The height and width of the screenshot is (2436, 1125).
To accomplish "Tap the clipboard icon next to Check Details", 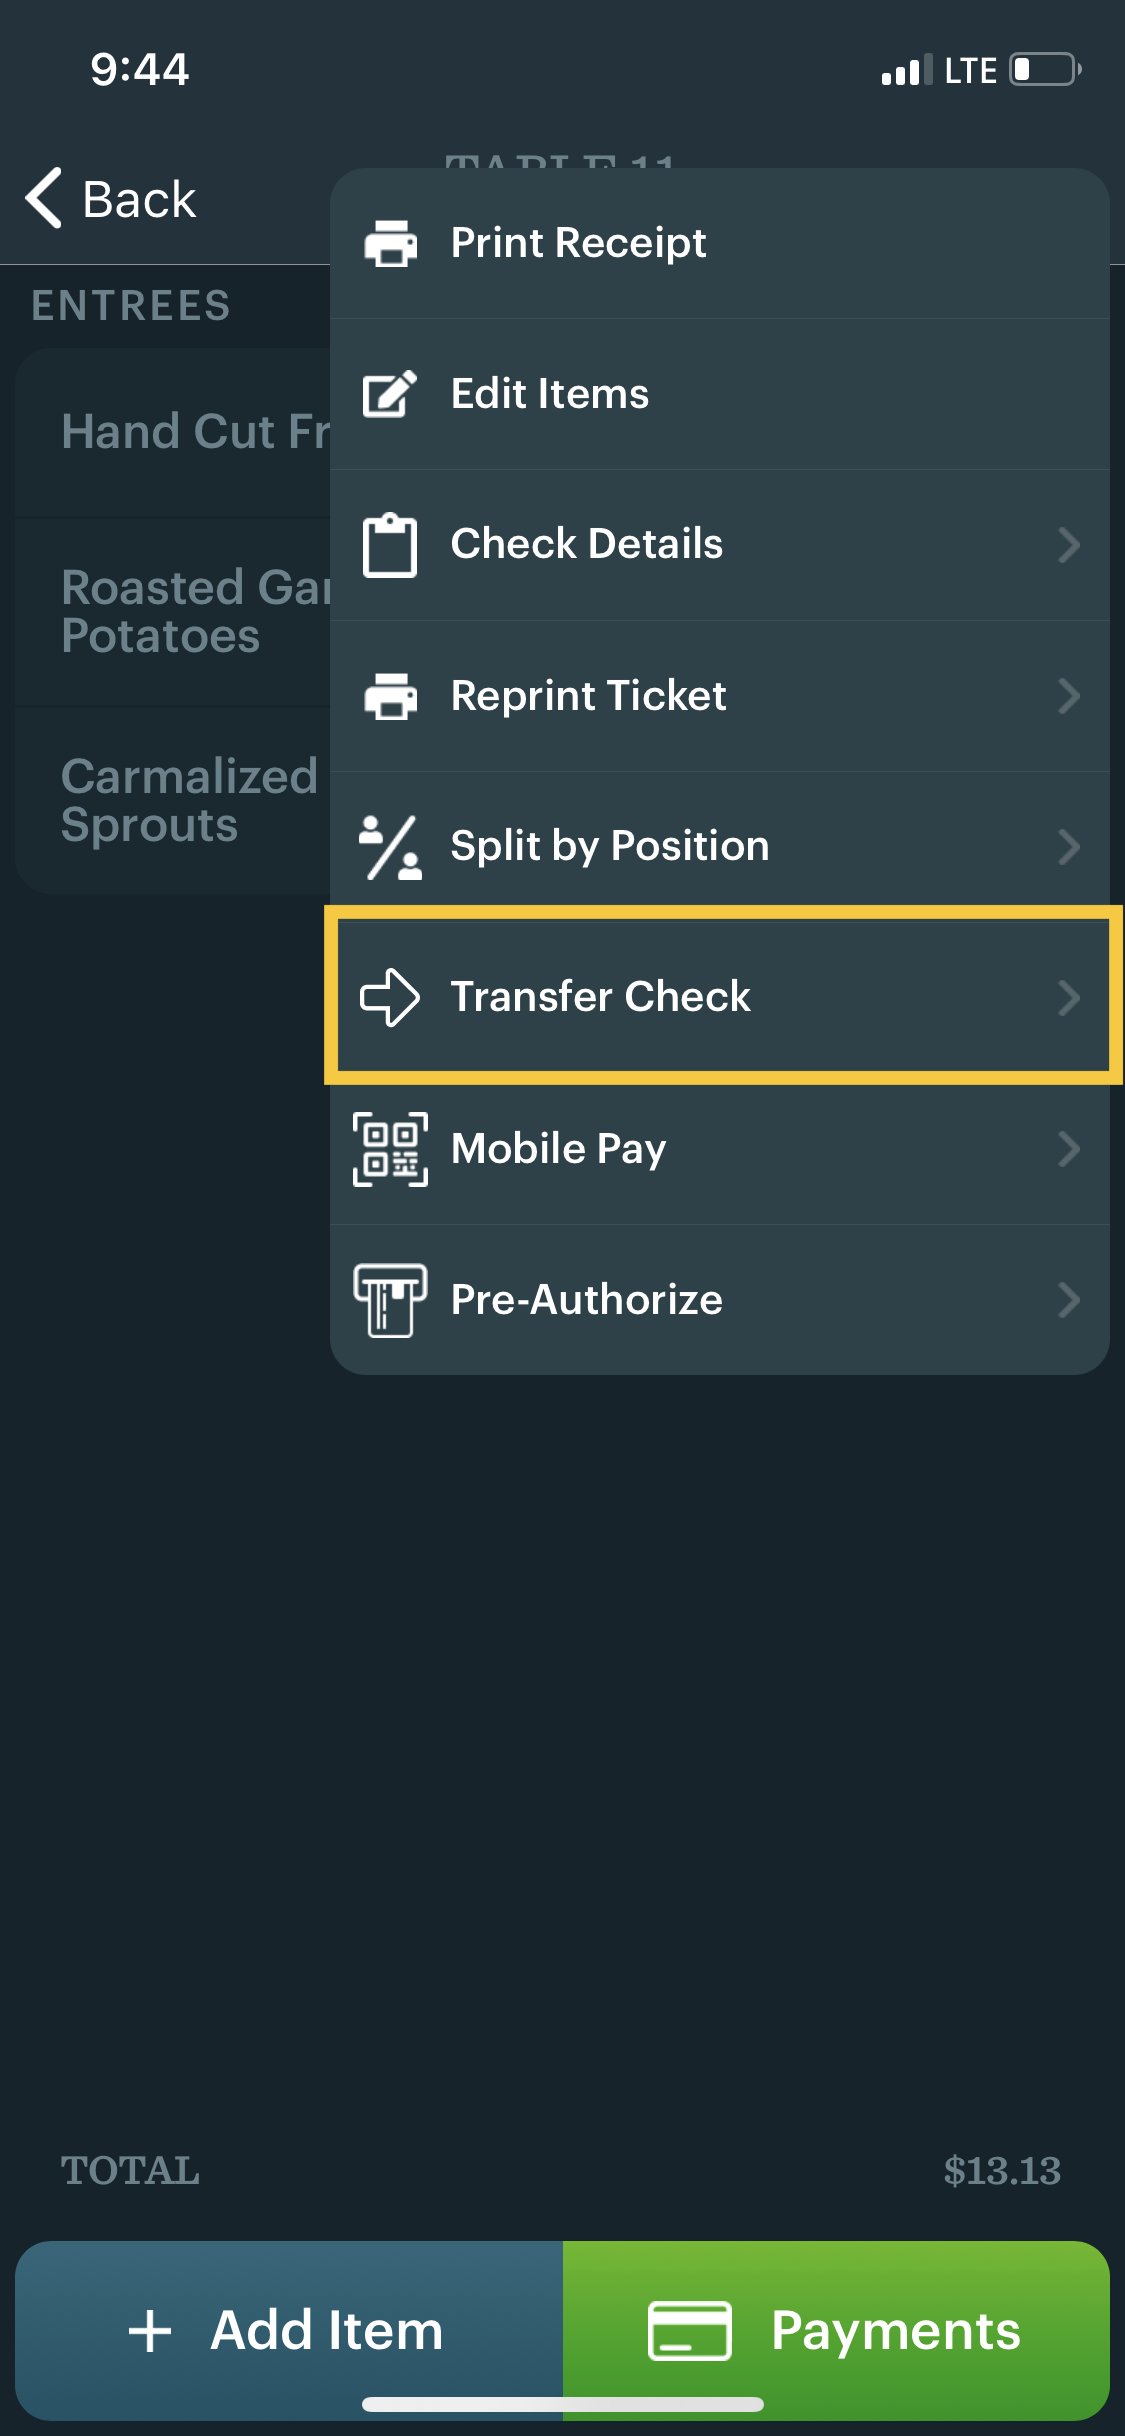I will pyautogui.click(x=390, y=544).
